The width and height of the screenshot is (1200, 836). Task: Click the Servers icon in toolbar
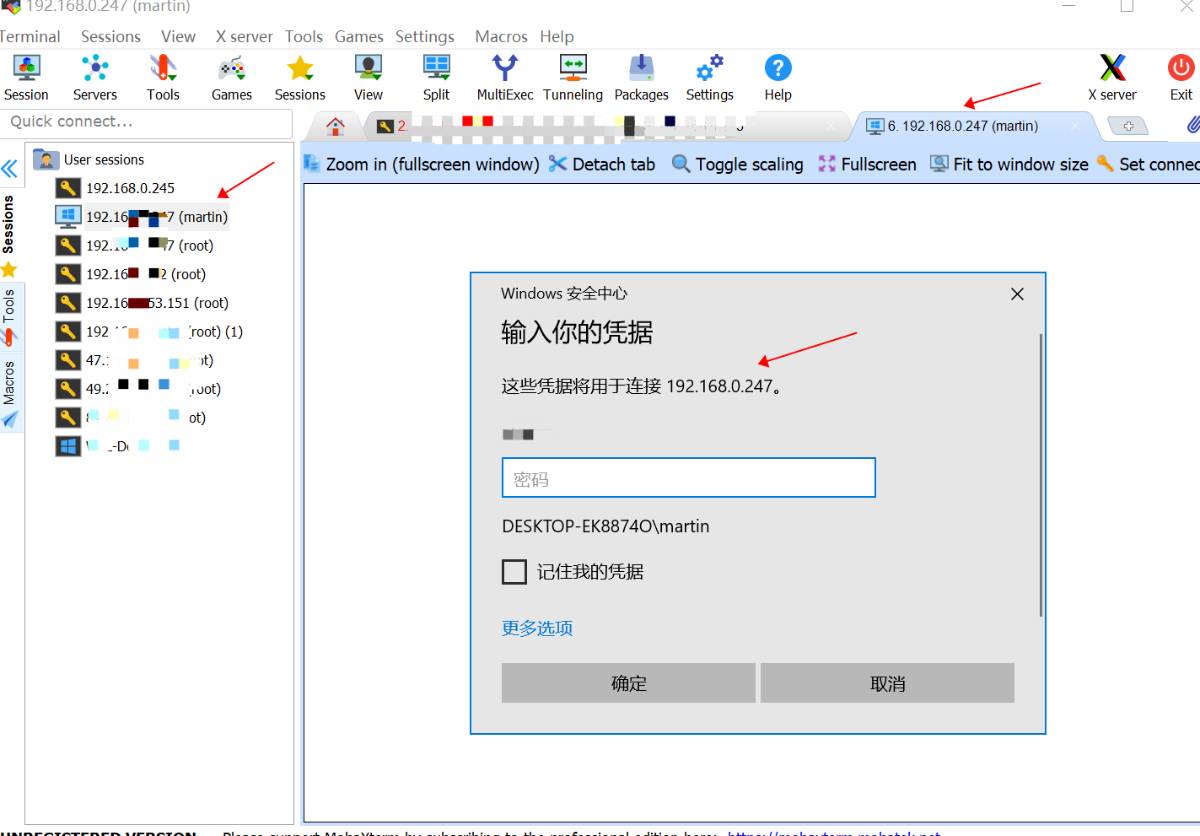tap(95, 77)
